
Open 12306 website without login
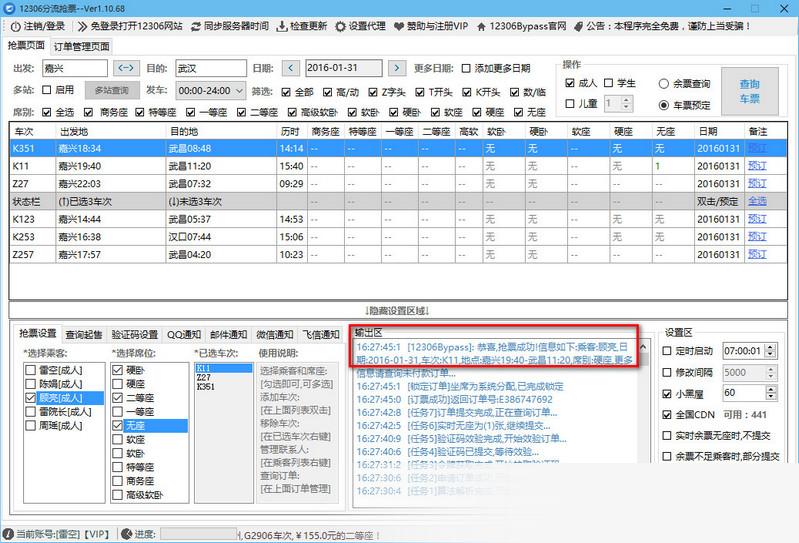coord(83,25)
